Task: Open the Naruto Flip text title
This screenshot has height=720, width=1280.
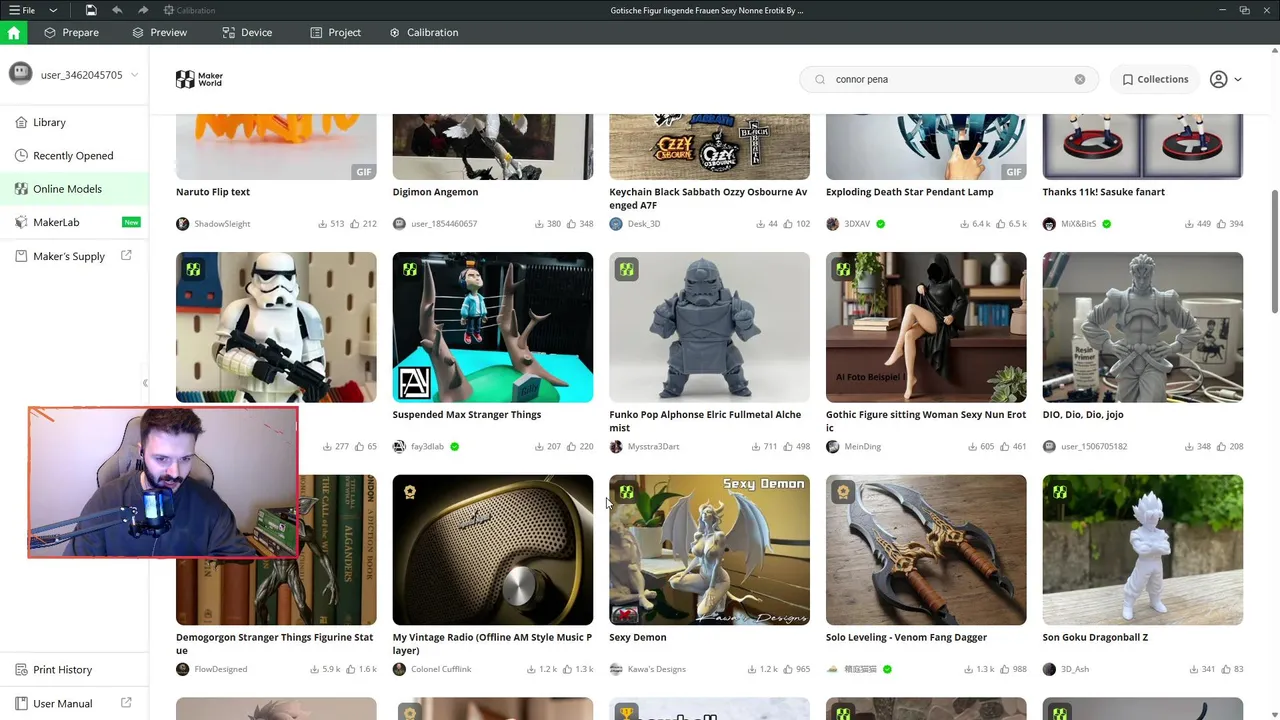Action: tap(213, 192)
